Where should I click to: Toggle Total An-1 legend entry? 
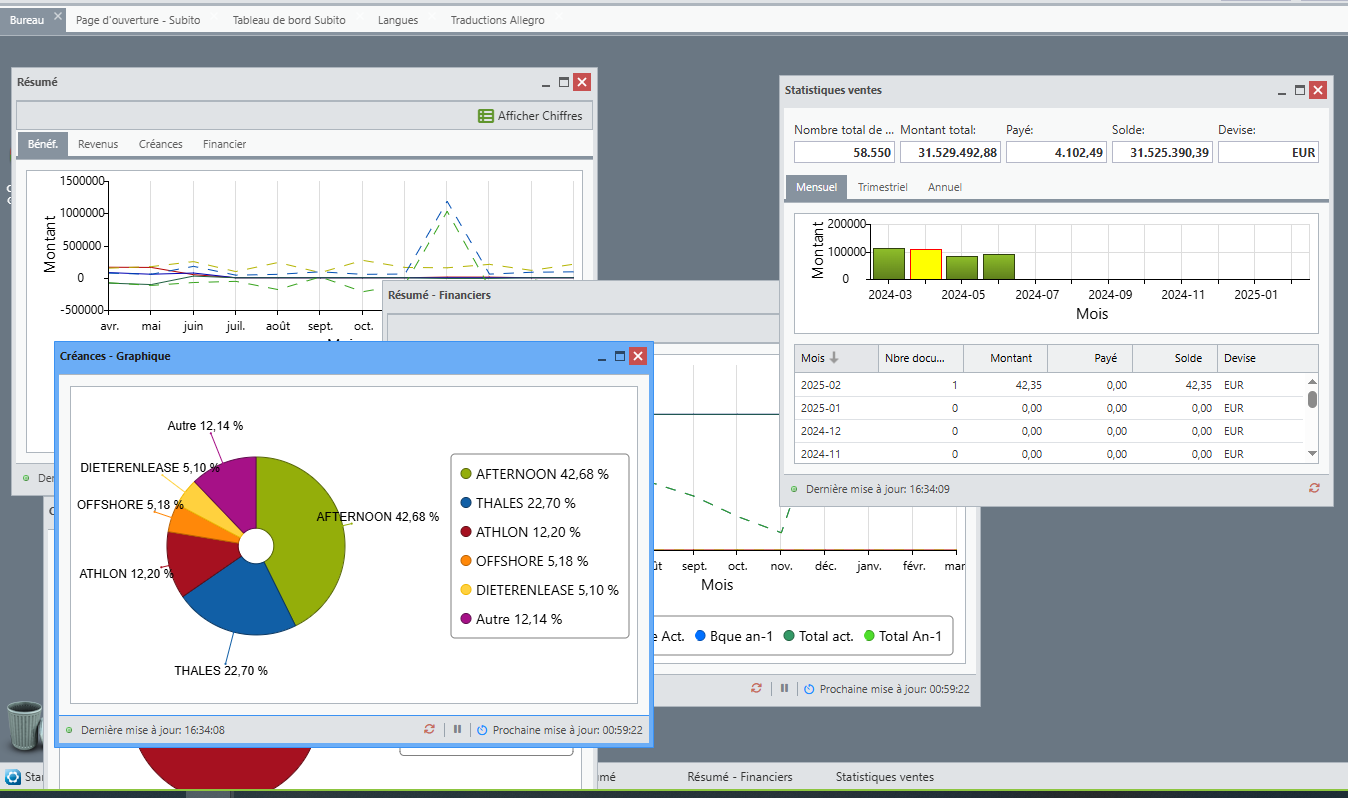click(902, 636)
